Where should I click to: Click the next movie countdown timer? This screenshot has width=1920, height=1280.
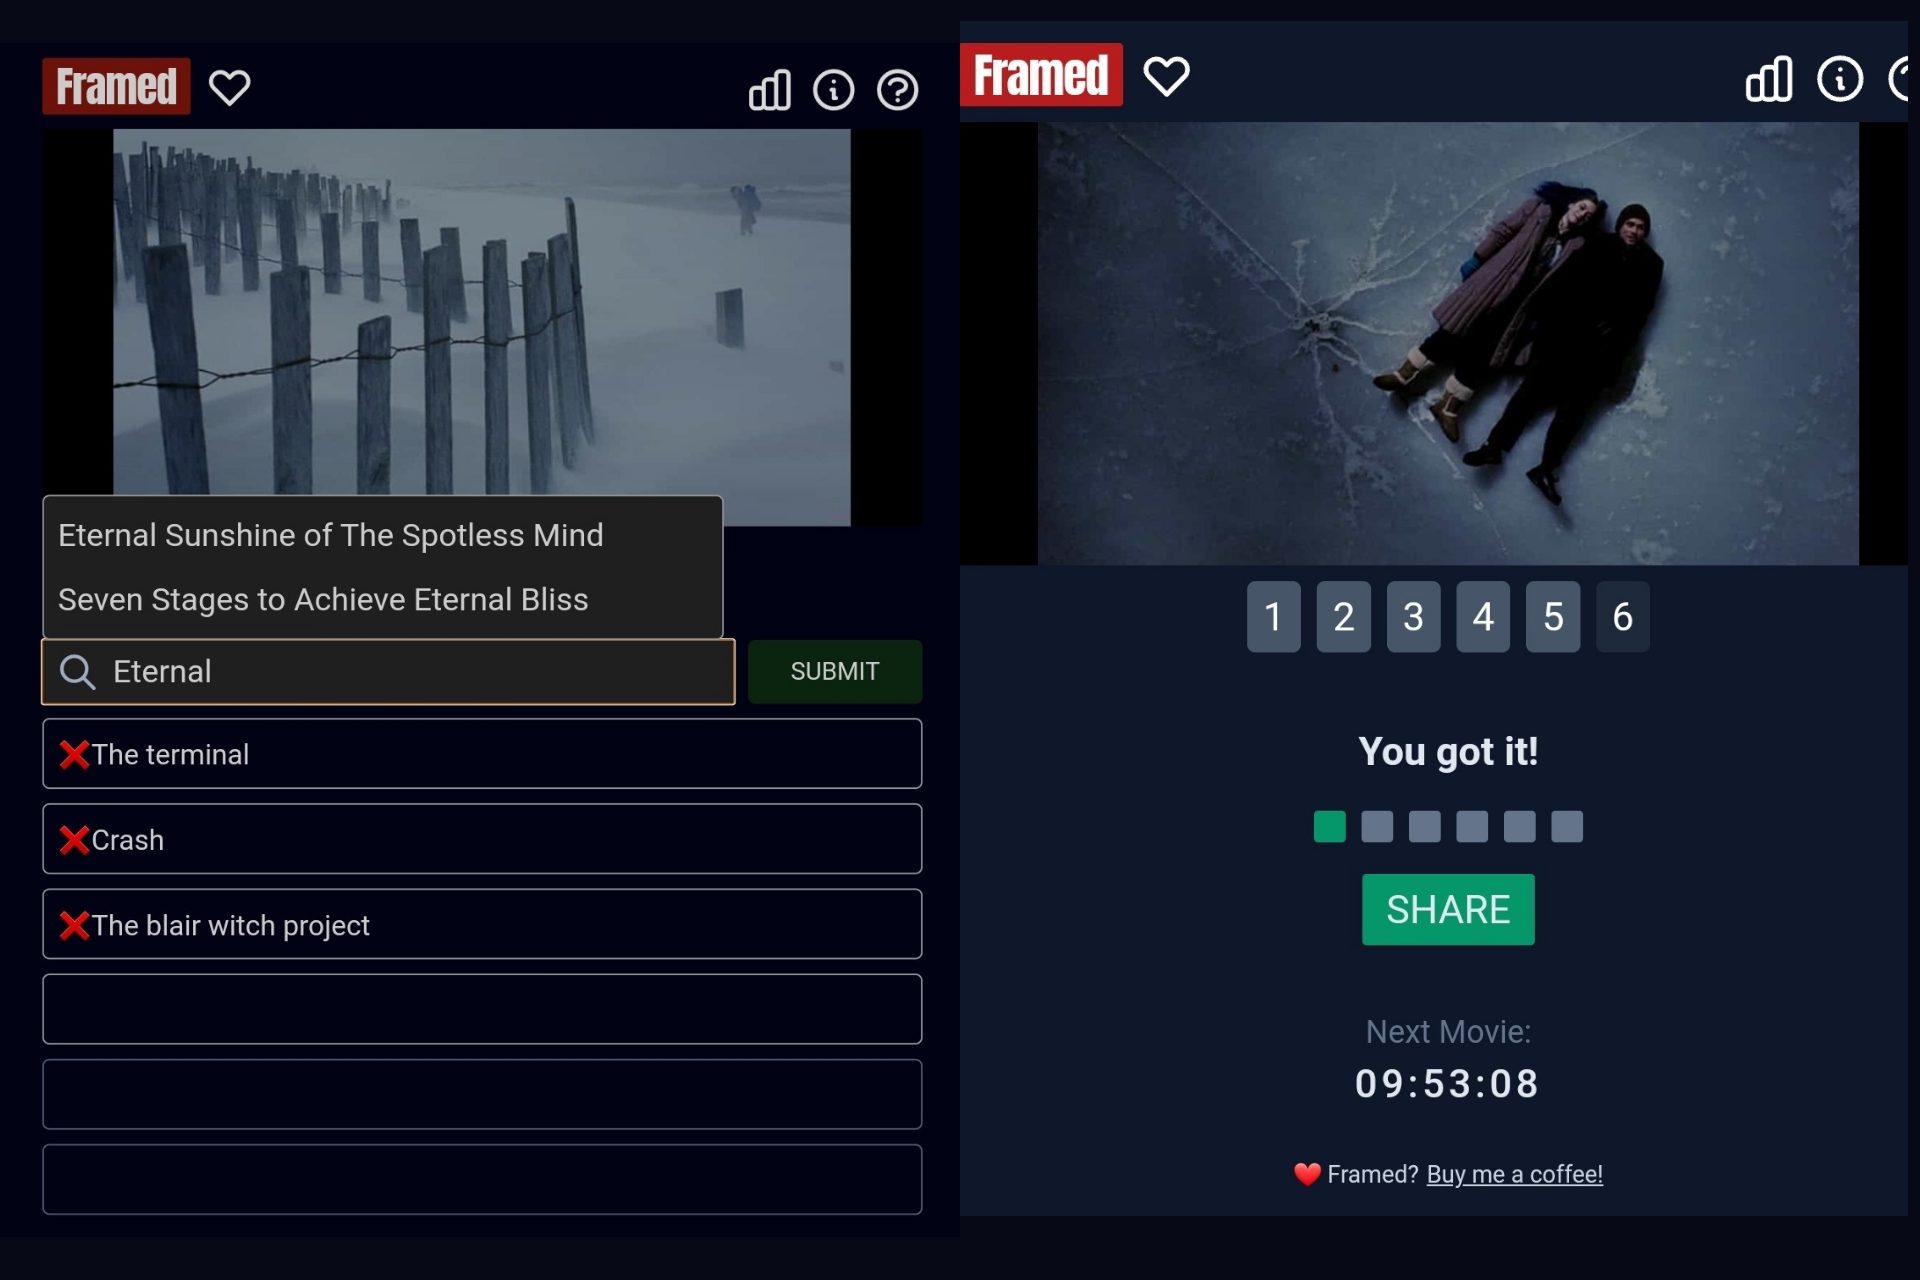tap(1447, 1084)
